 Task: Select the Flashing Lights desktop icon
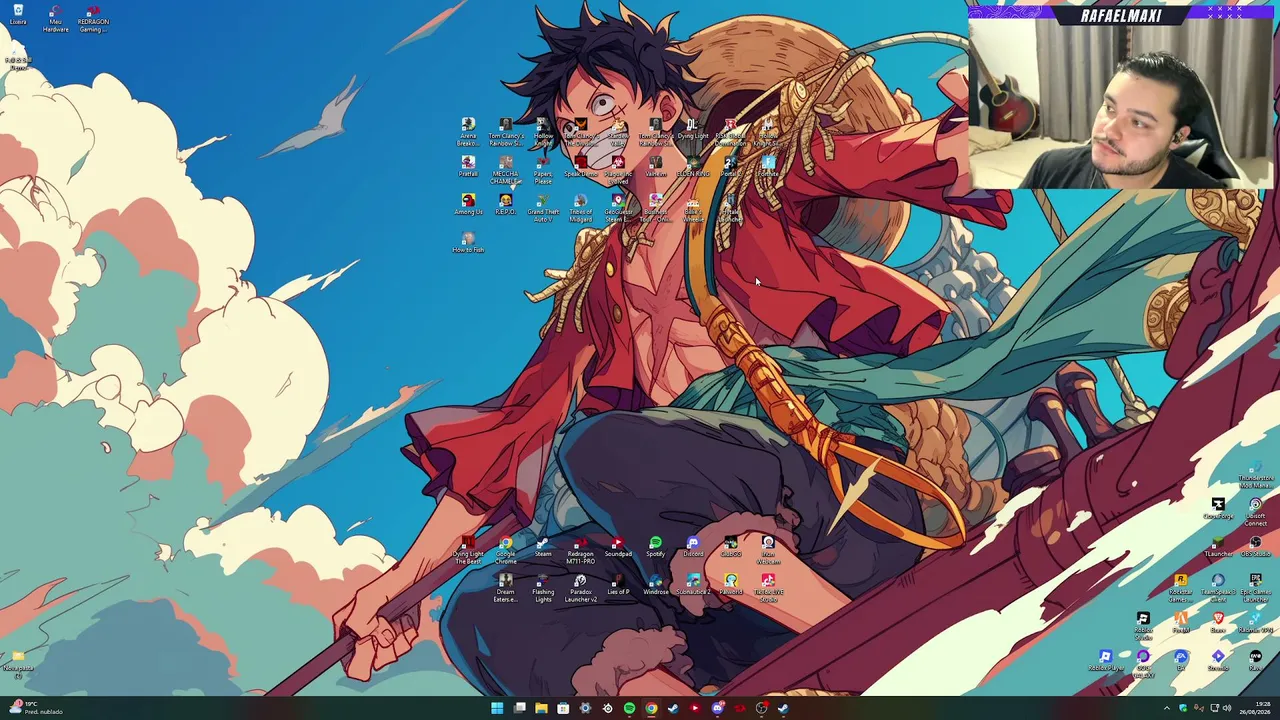[543, 588]
